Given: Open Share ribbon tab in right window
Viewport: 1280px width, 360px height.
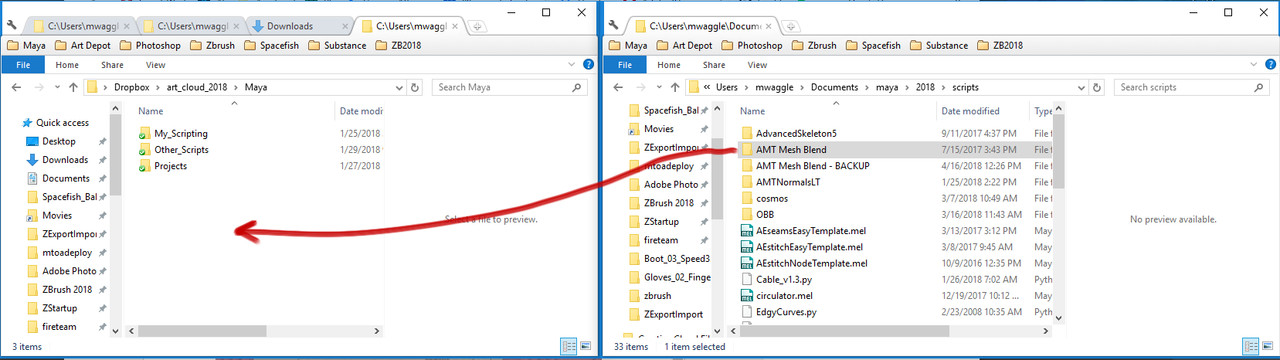Looking at the screenshot, I should click(x=714, y=65).
